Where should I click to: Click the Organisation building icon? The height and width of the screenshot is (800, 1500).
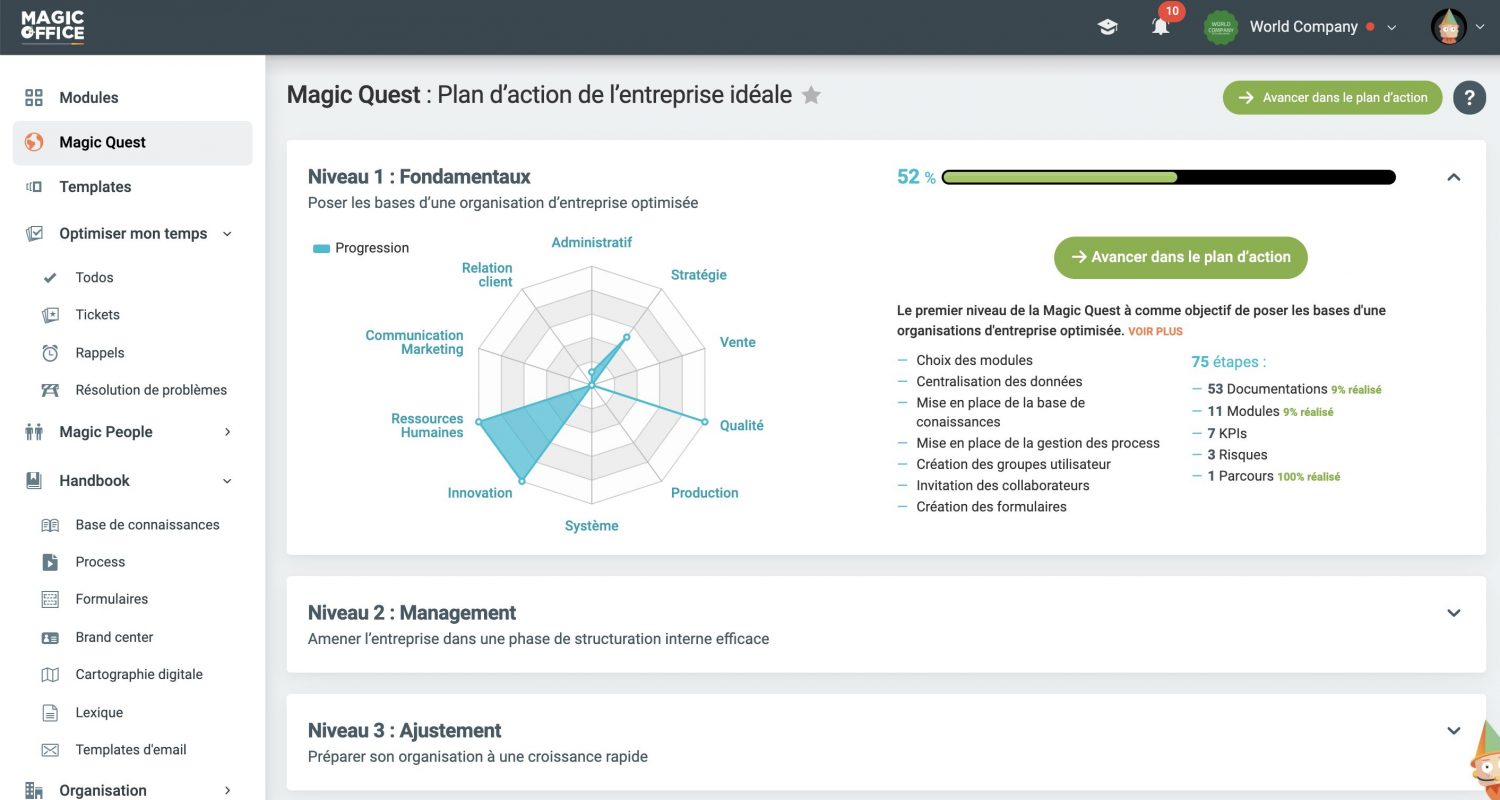click(34, 790)
